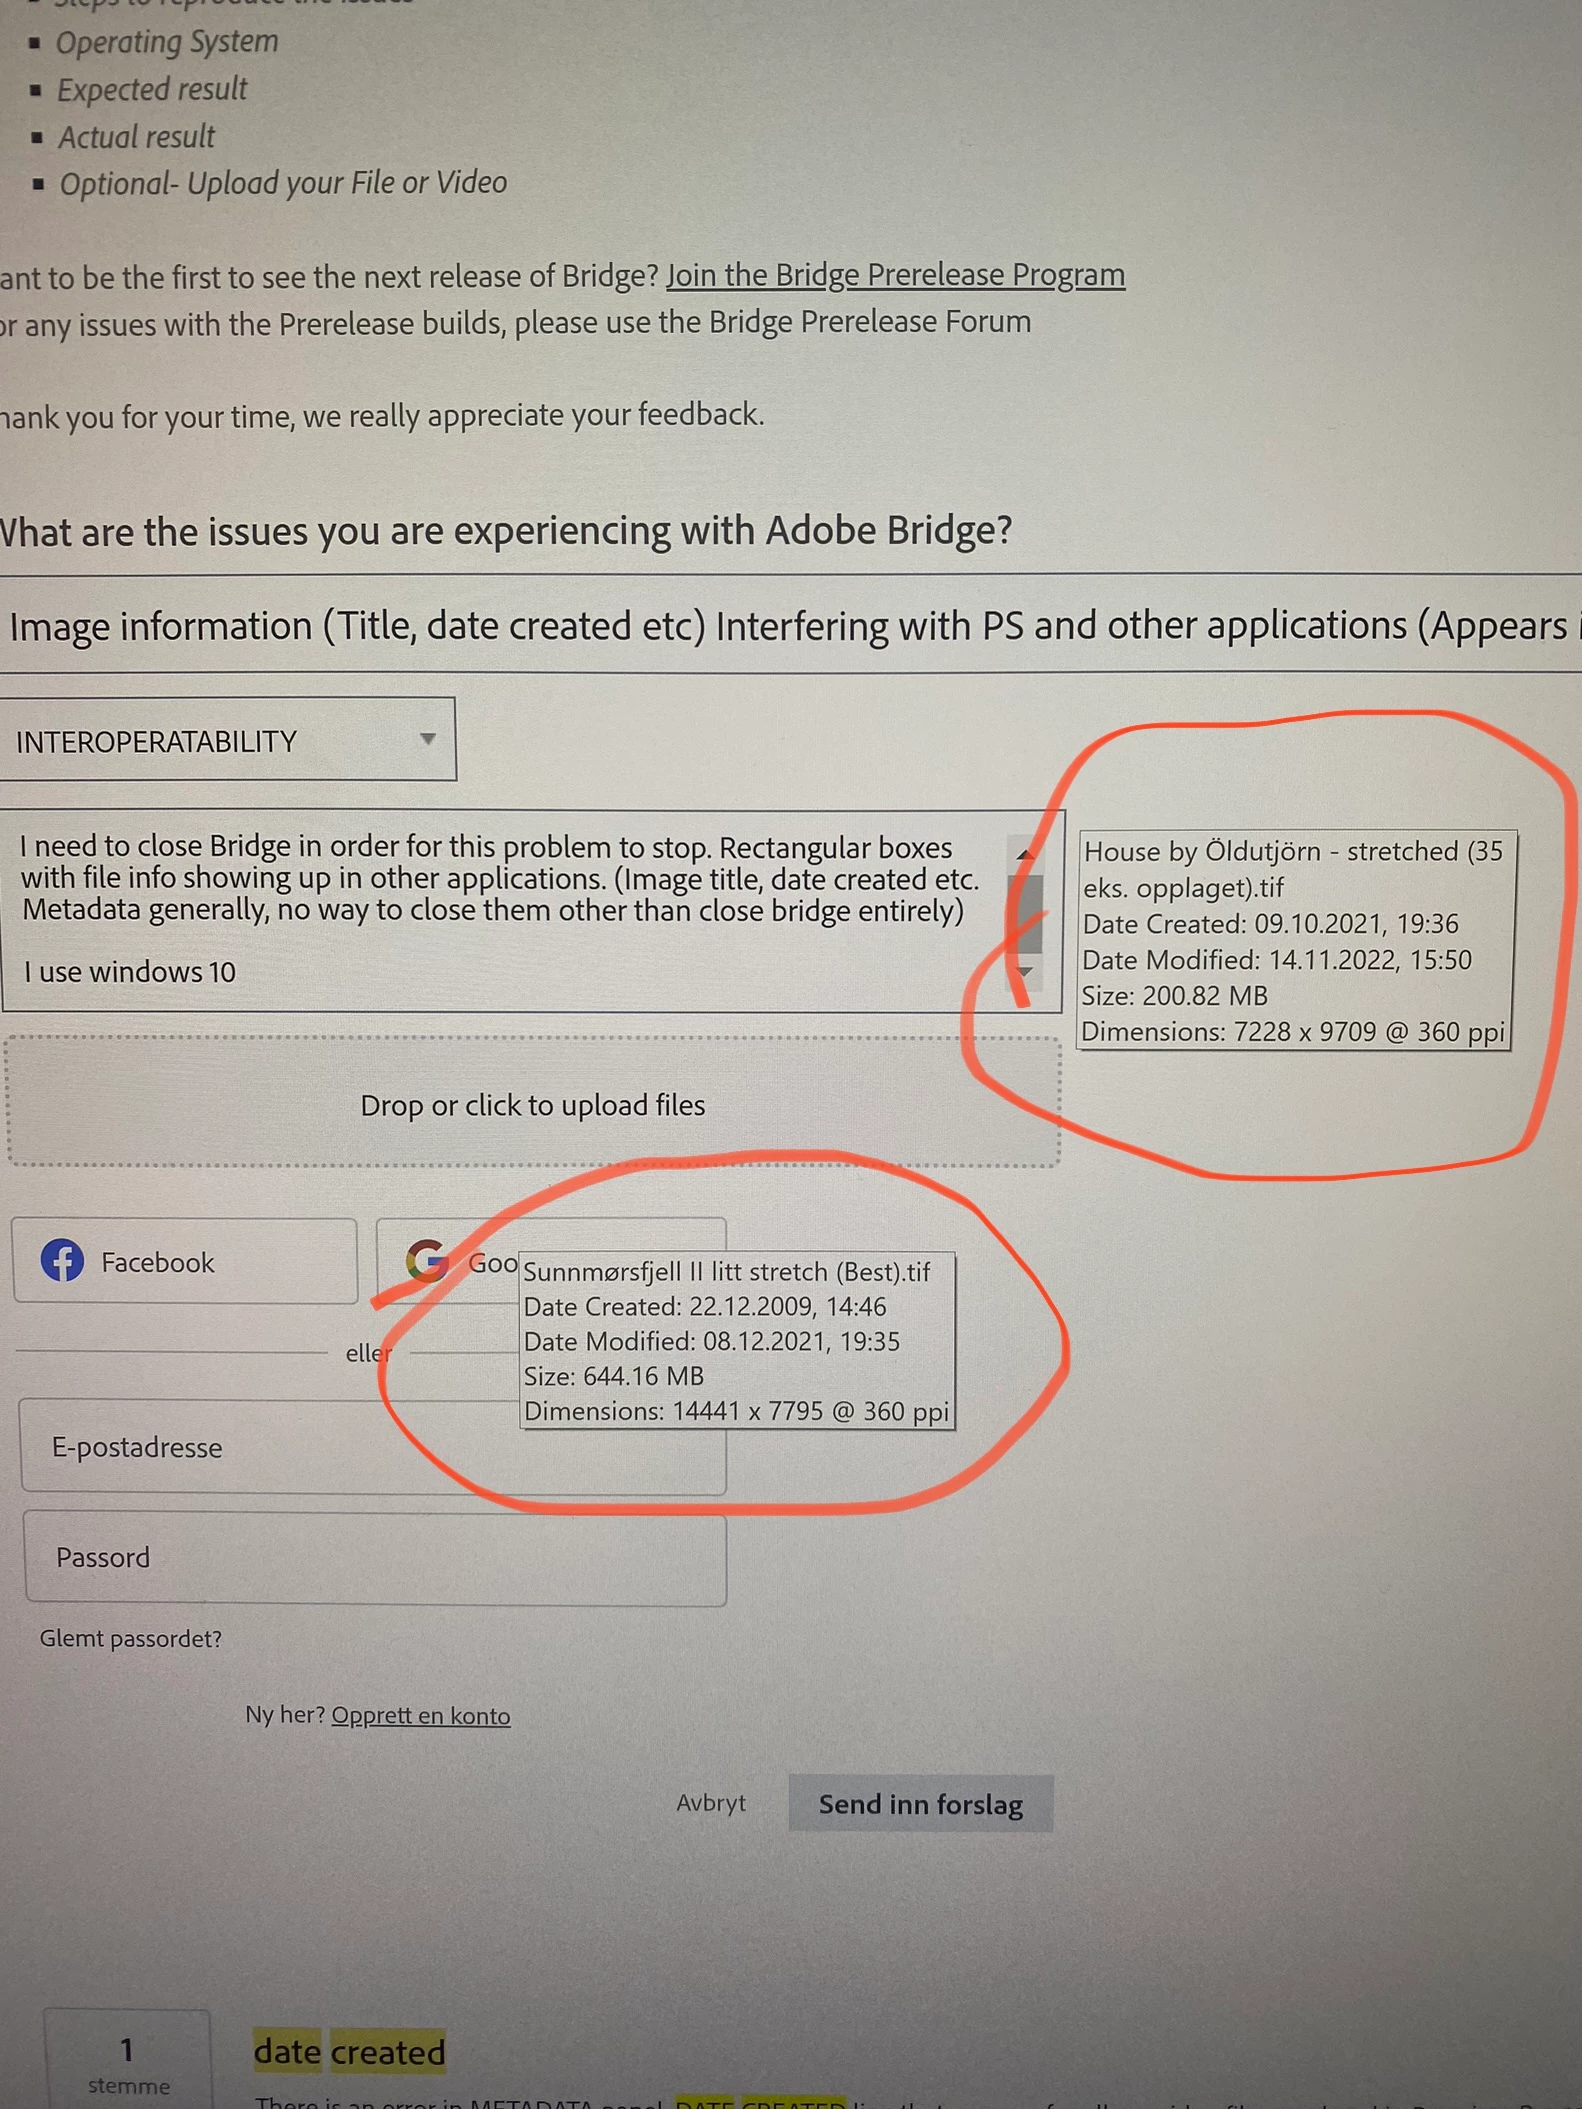This screenshot has height=2109, width=1582.
Task: Click the Google logo icon
Action: 427,1260
